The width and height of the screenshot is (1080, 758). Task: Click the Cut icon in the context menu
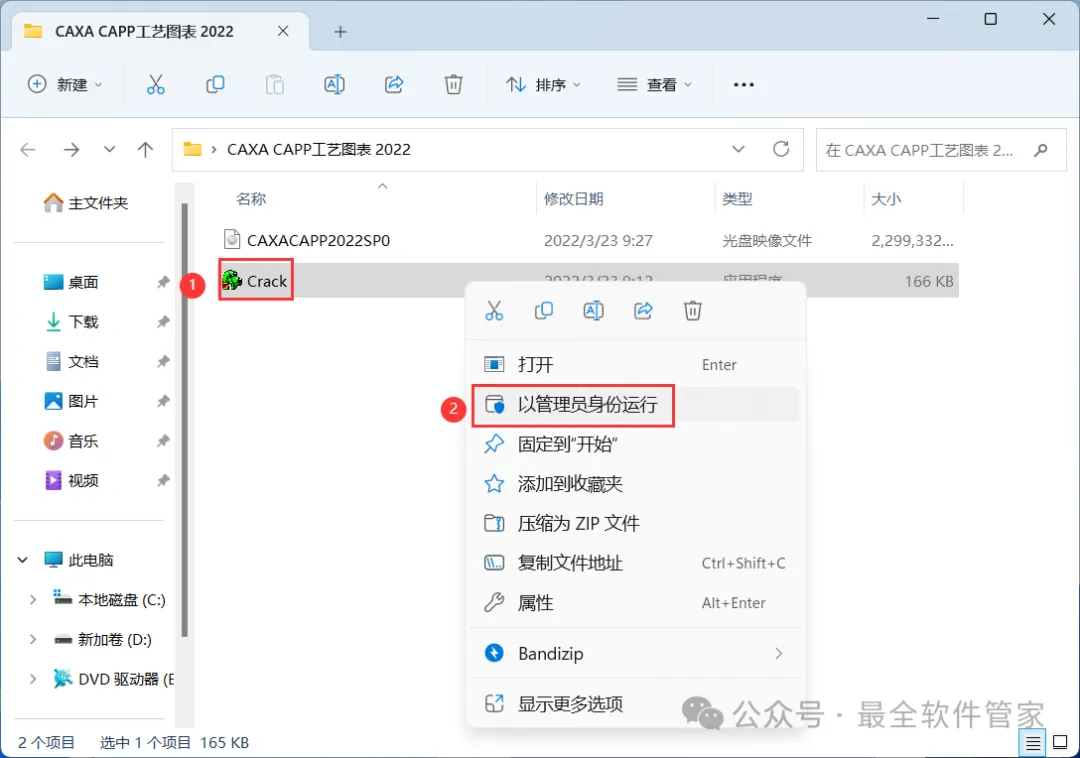pos(494,310)
